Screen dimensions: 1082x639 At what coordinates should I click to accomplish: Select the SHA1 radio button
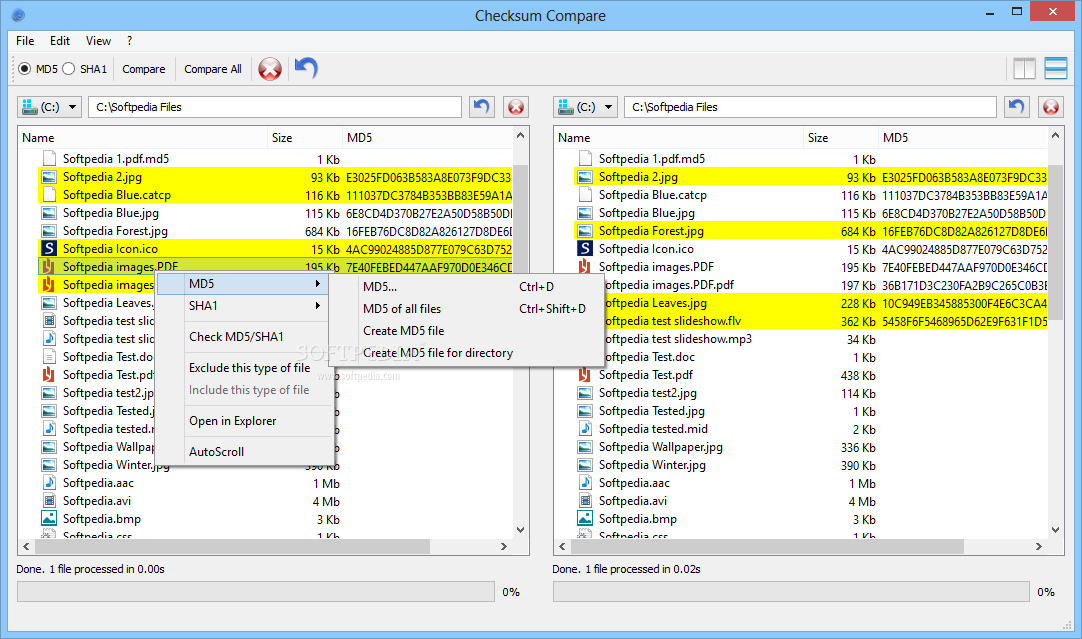68,68
